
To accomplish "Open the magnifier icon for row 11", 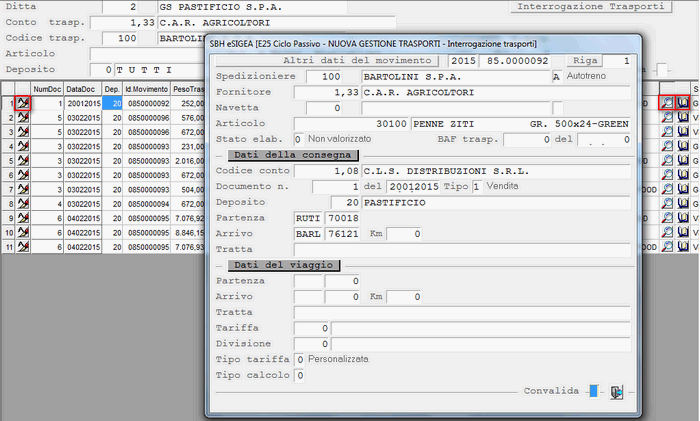I will point(667,246).
